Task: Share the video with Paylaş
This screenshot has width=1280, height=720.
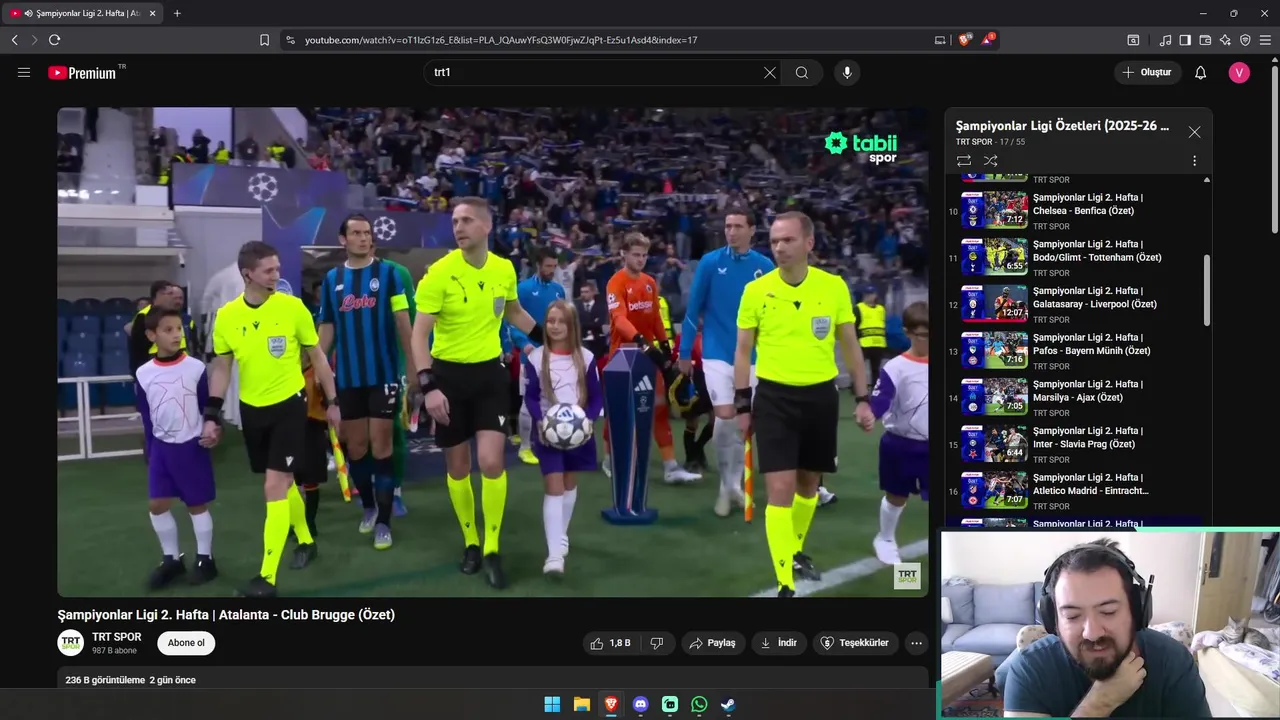Action: pos(713,643)
